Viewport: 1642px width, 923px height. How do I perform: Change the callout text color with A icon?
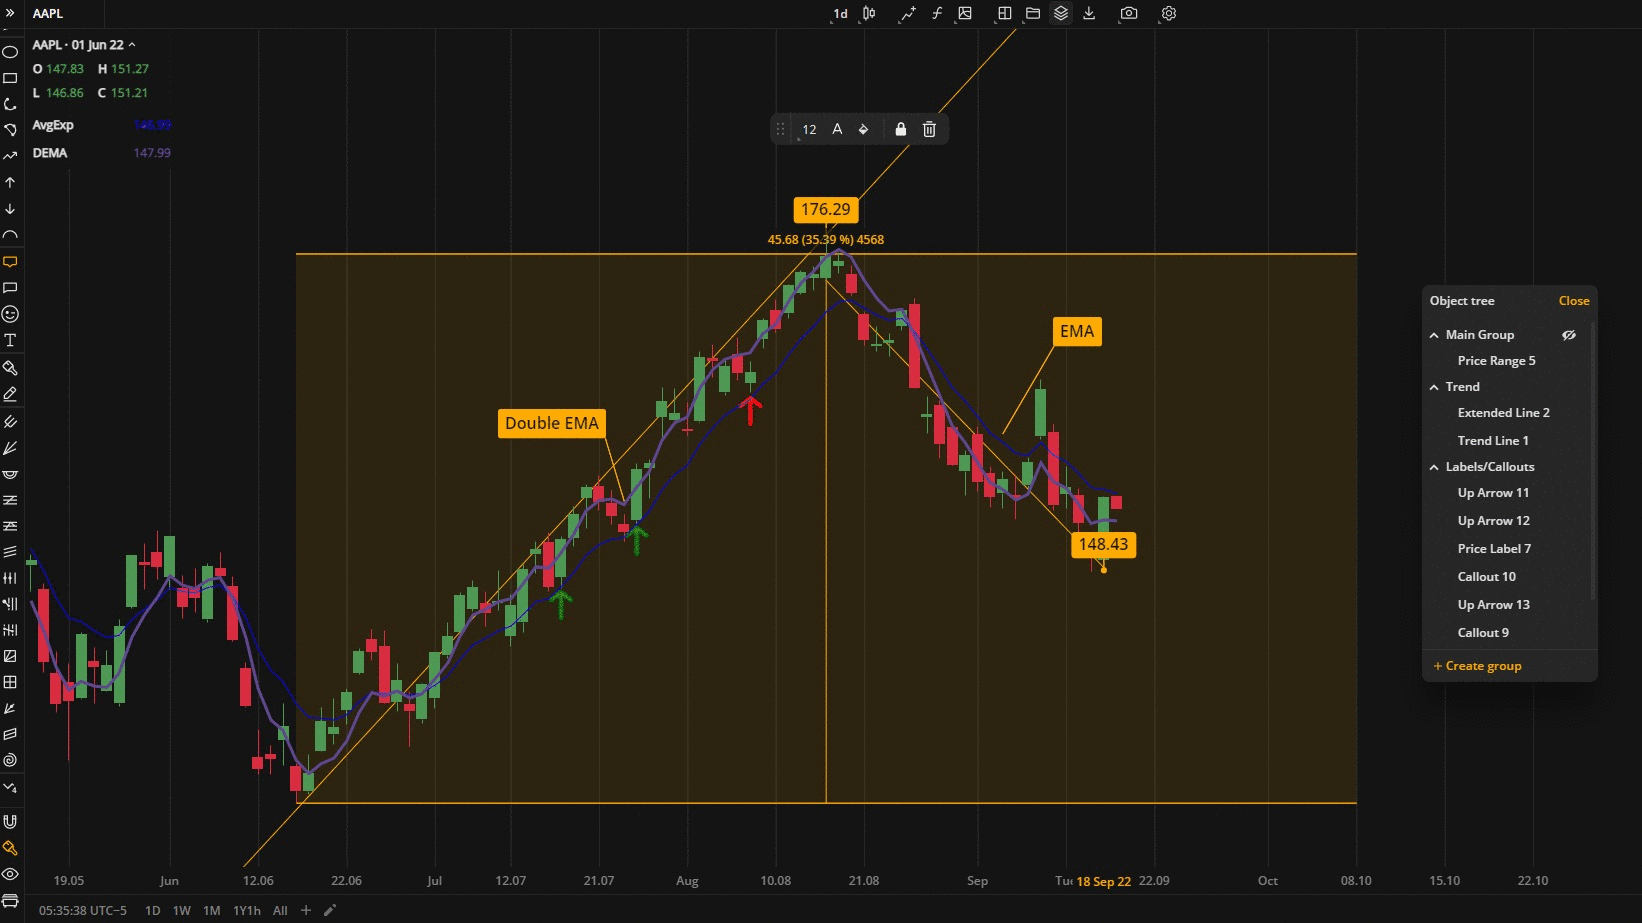[x=837, y=129]
